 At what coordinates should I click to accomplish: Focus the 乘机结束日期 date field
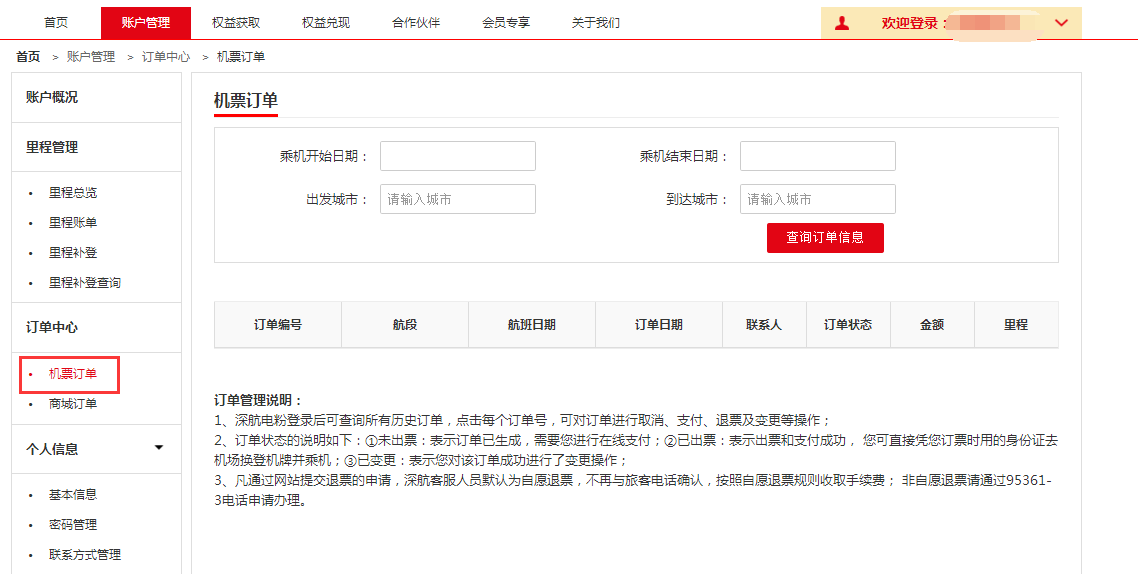pos(817,156)
